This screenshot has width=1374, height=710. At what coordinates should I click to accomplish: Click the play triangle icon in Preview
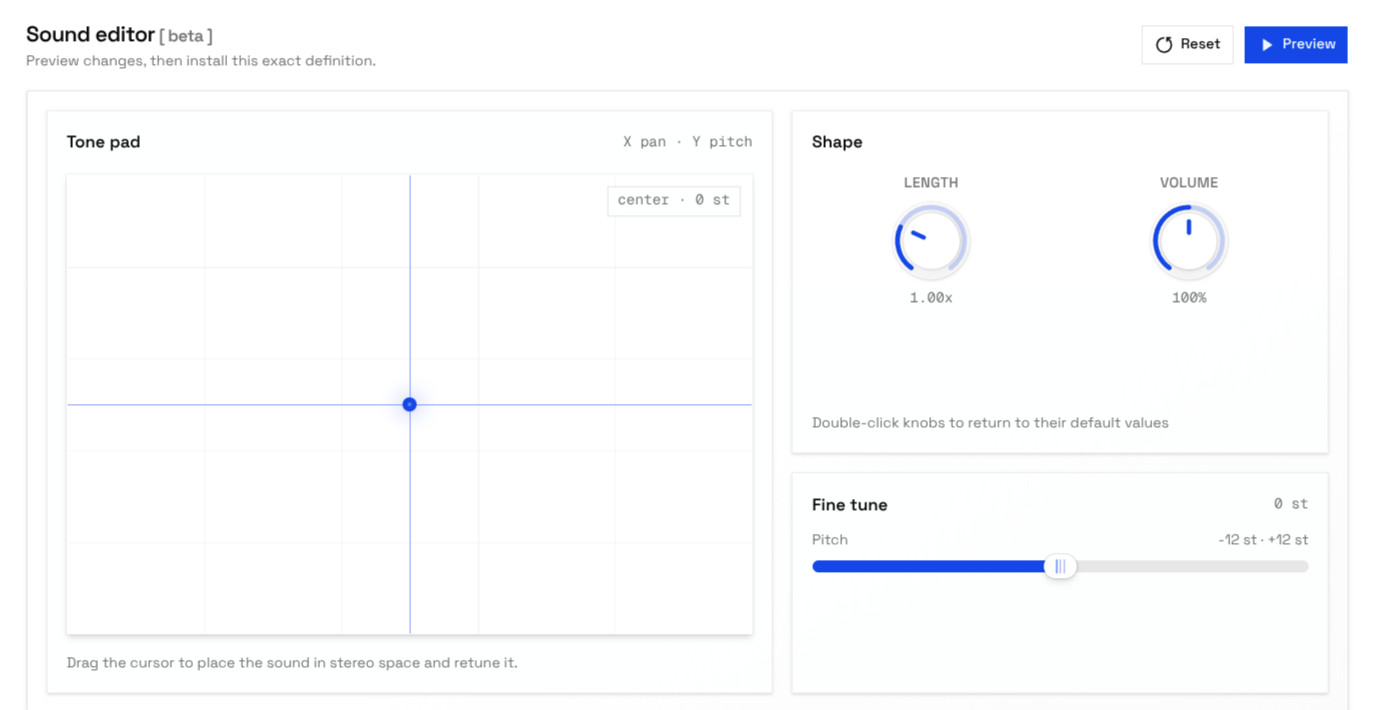1267,45
